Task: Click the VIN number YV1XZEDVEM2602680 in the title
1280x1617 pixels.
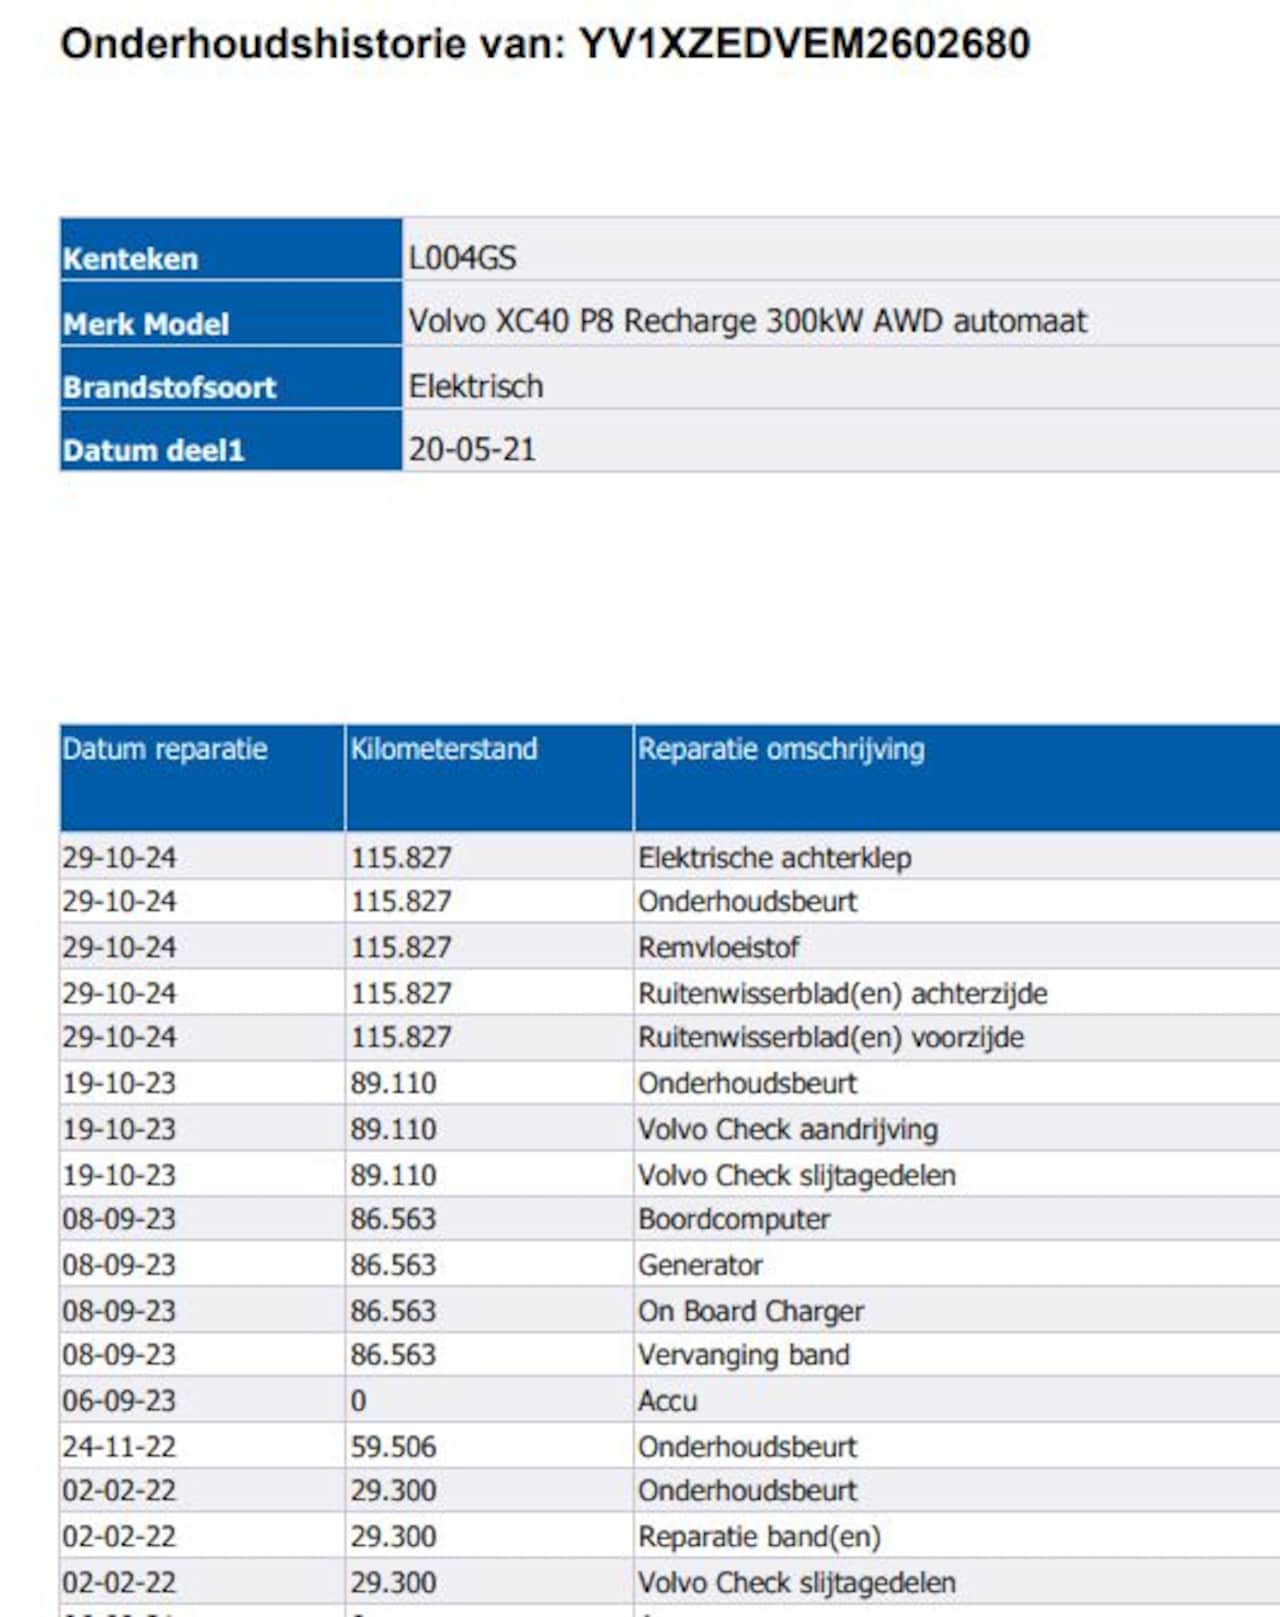Action: [805, 45]
